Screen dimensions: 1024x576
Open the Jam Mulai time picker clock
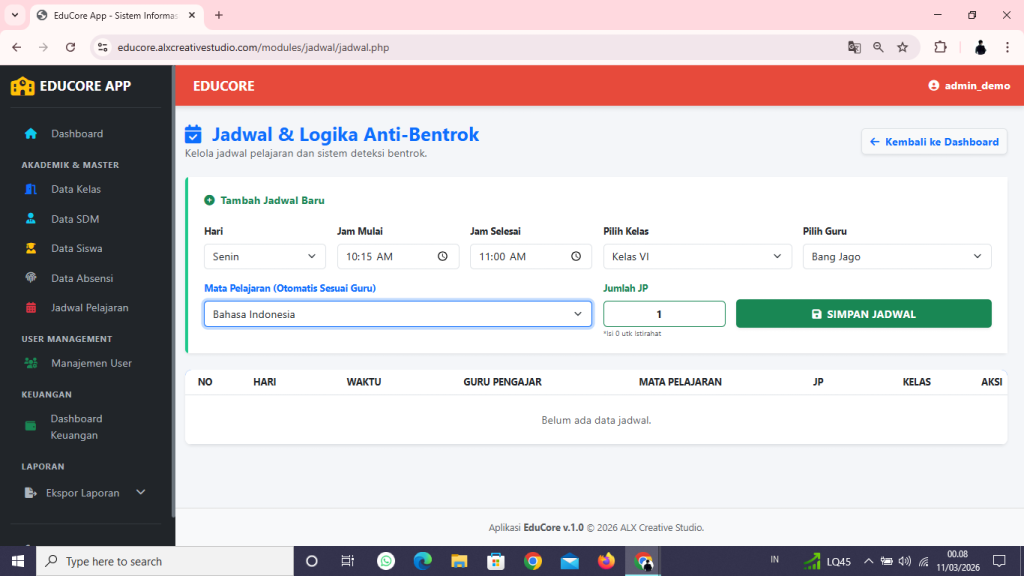pos(442,256)
